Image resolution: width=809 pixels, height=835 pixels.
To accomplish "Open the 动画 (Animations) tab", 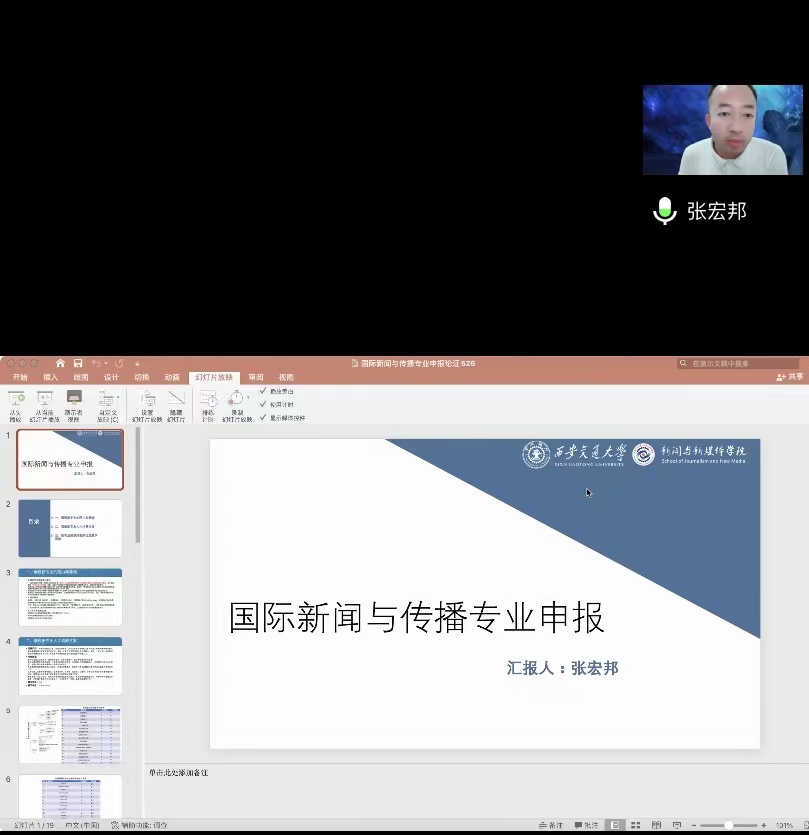I will (x=172, y=378).
